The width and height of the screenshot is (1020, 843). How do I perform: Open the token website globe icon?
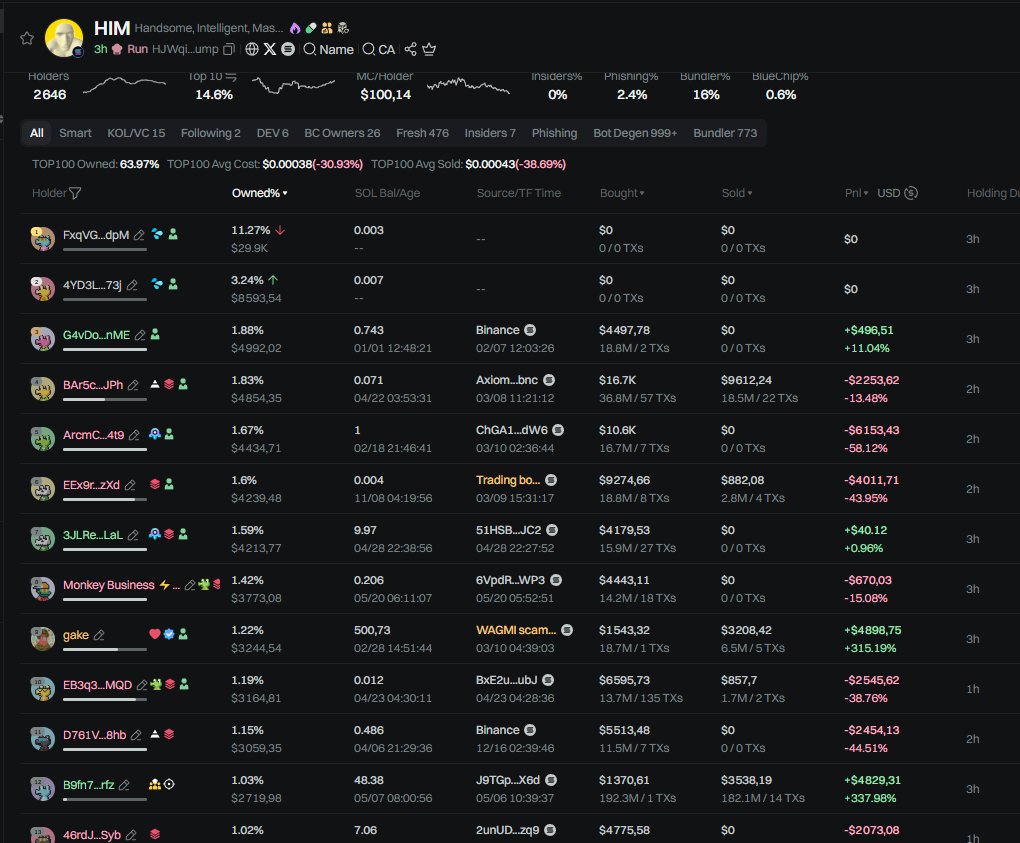tap(252, 49)
